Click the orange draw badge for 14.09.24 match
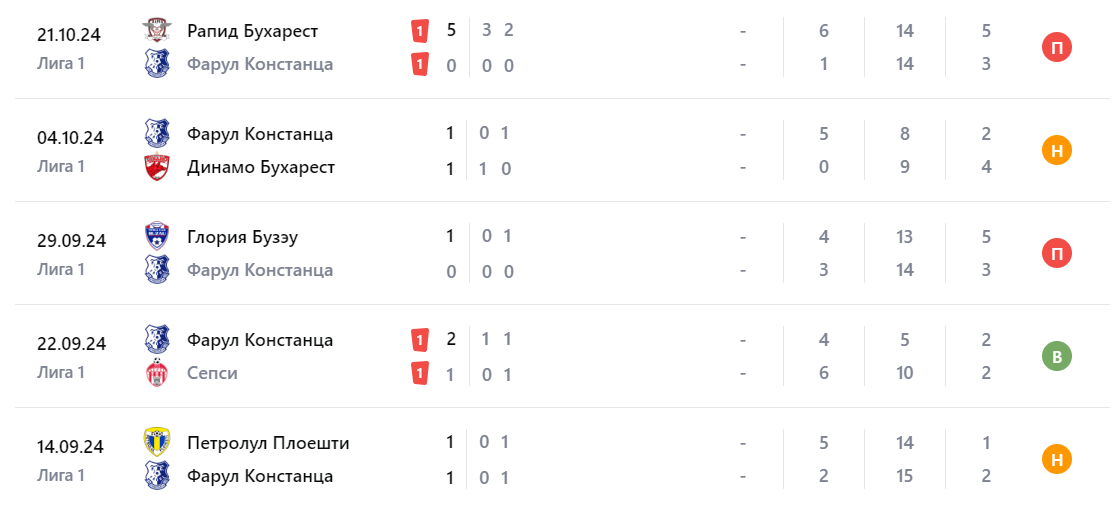1120x505 pixels. [1057, 459]
